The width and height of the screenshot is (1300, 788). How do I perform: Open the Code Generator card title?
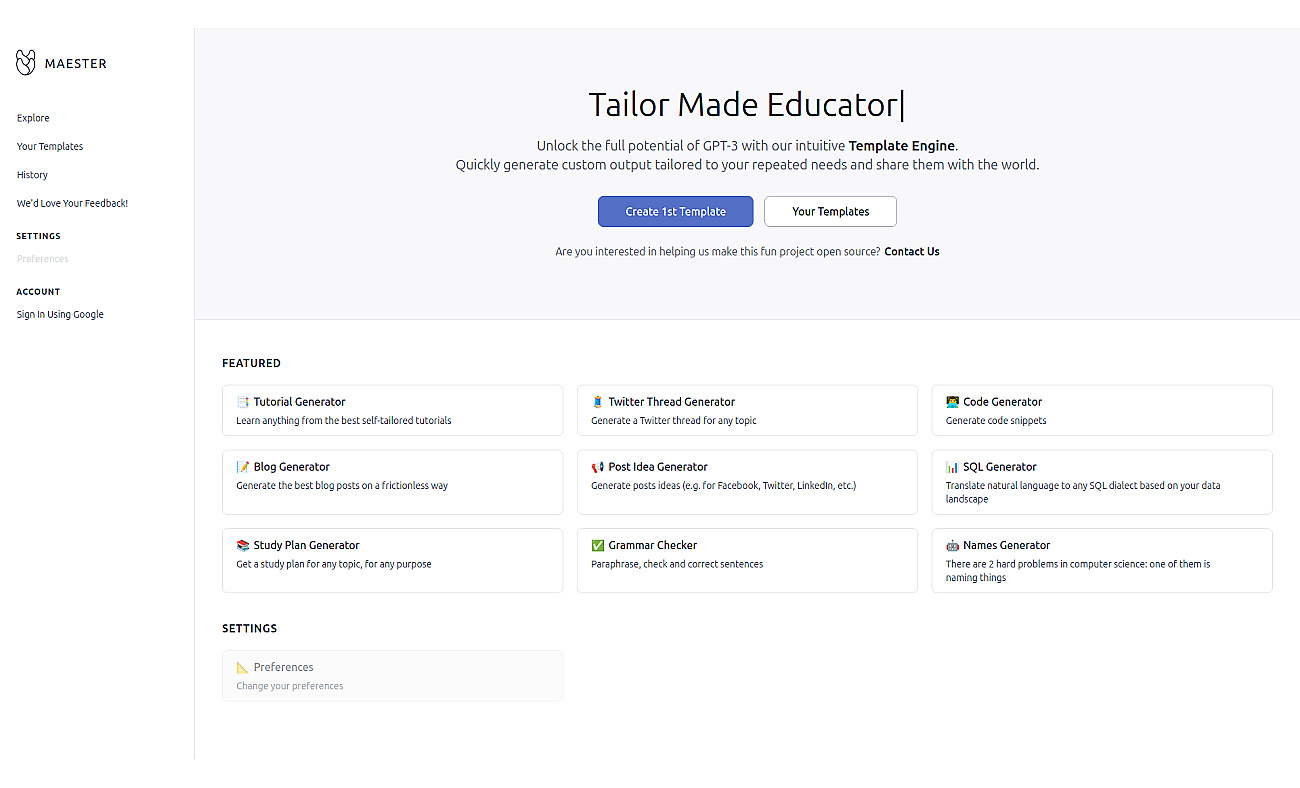click(x=1003, y=402)
